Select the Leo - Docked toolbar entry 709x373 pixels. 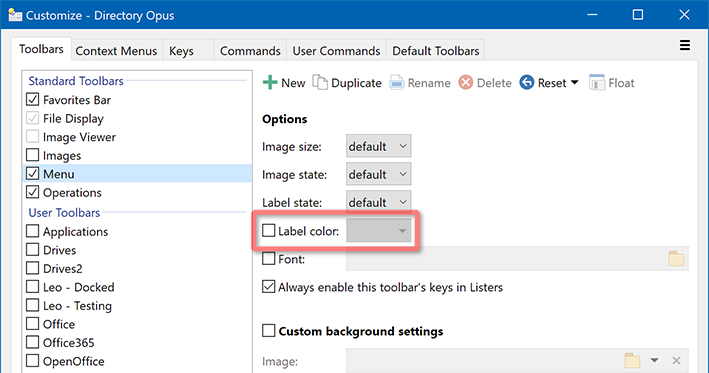137,287
